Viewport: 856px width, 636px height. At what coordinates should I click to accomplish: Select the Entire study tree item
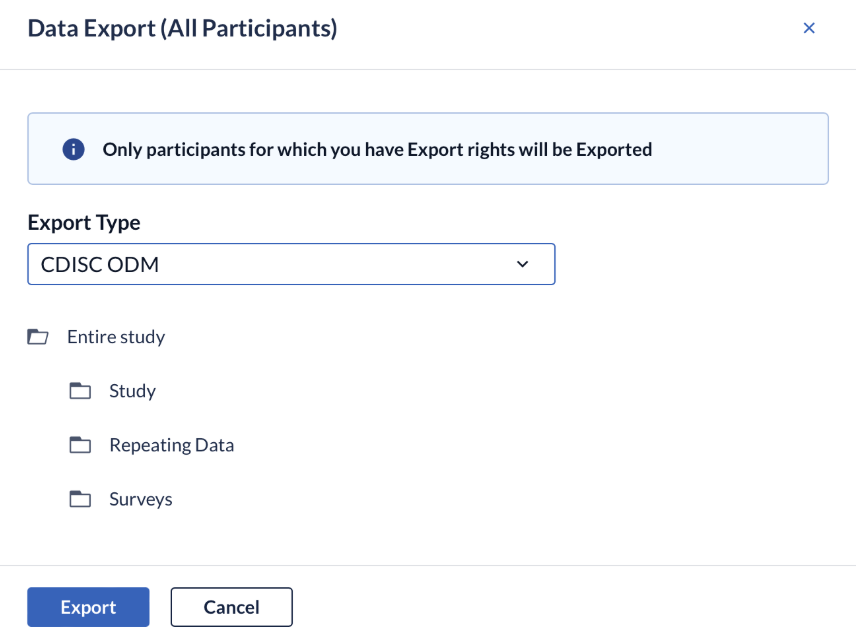[116, 337]
